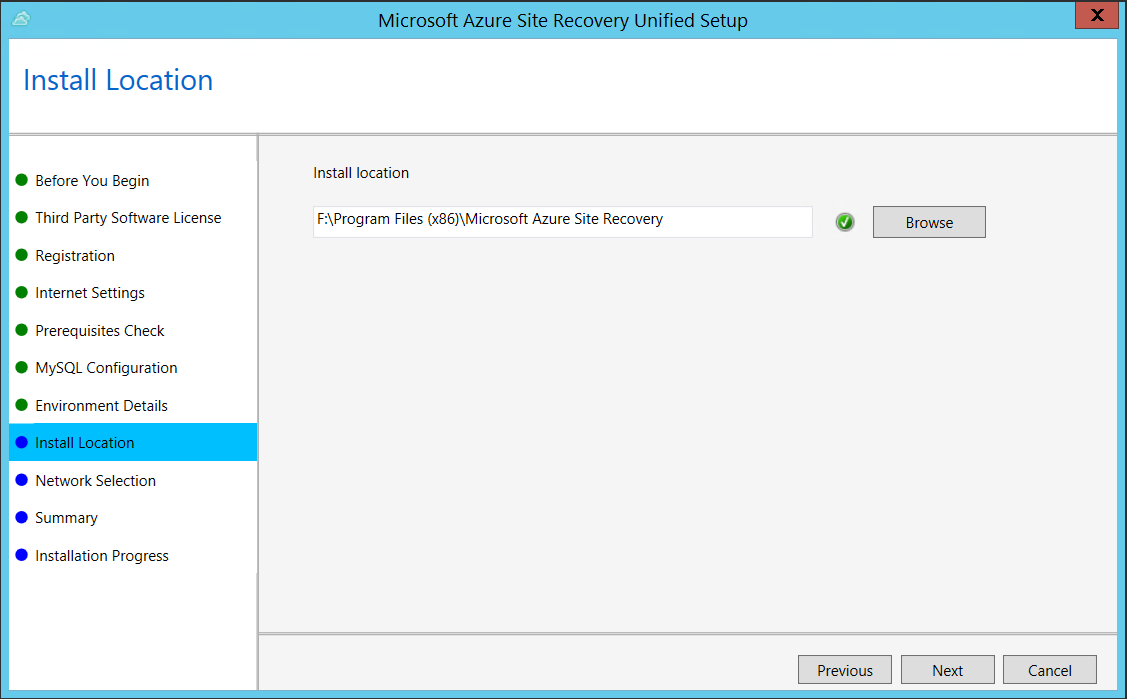Click the green checkmark validation icon

tap(845, 222)
